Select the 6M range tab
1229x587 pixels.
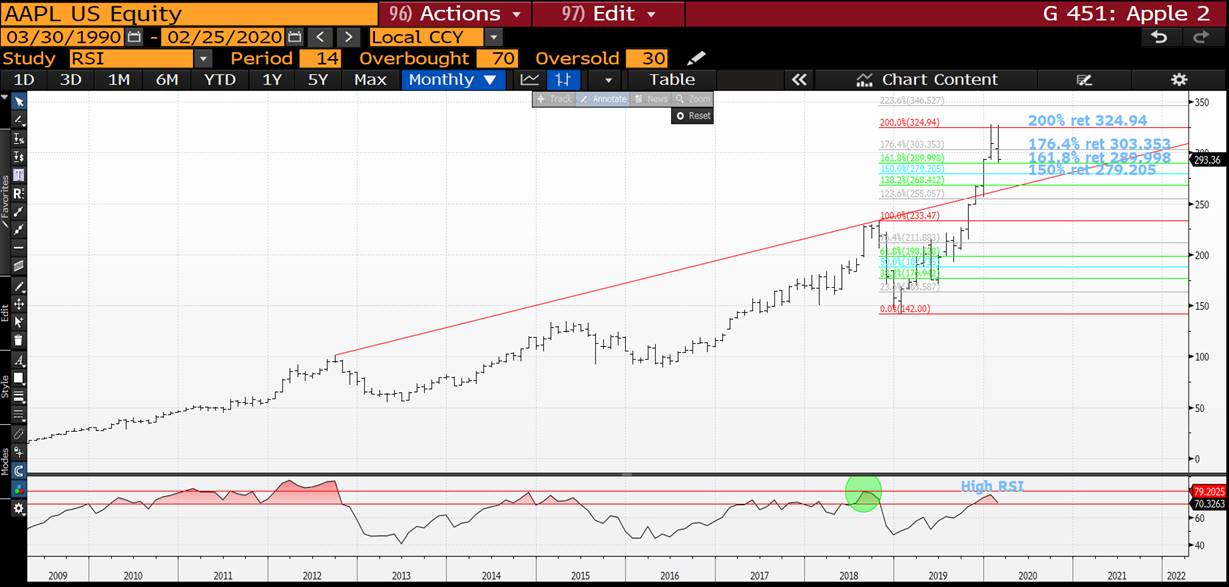click(167, 80)
